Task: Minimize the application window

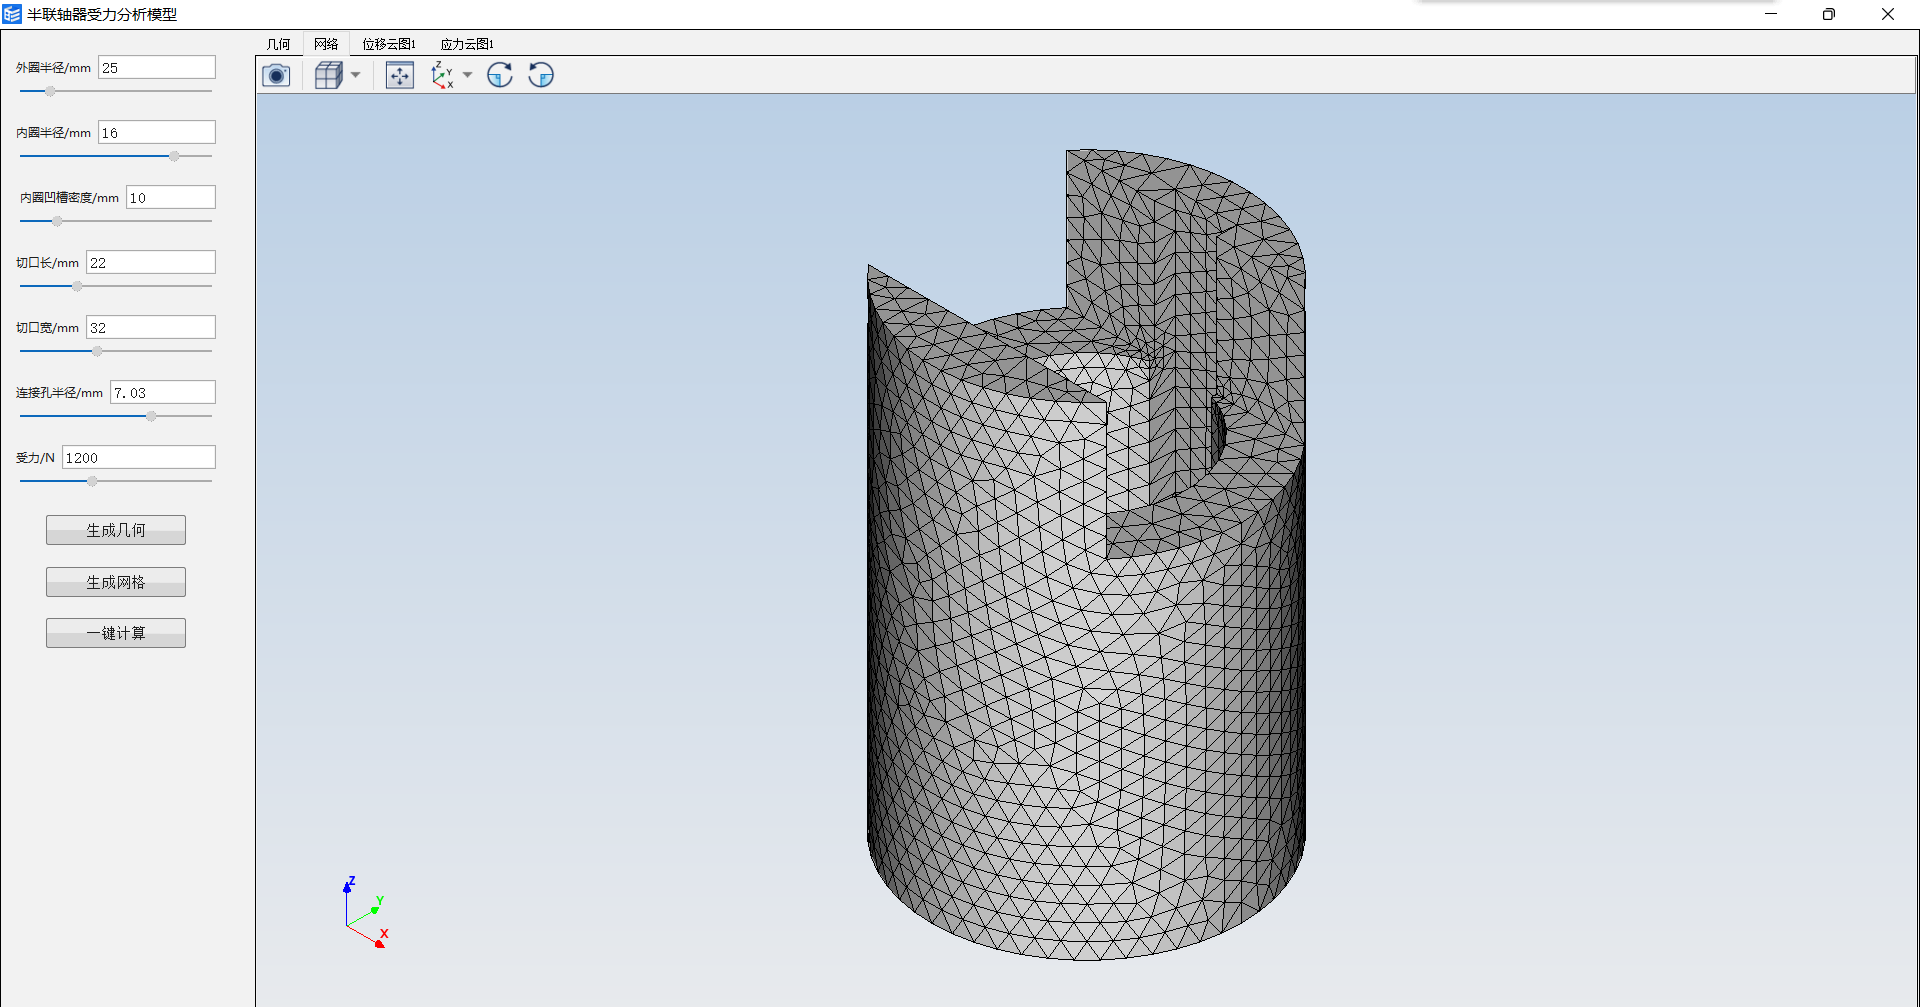Action: (1771, 14)
